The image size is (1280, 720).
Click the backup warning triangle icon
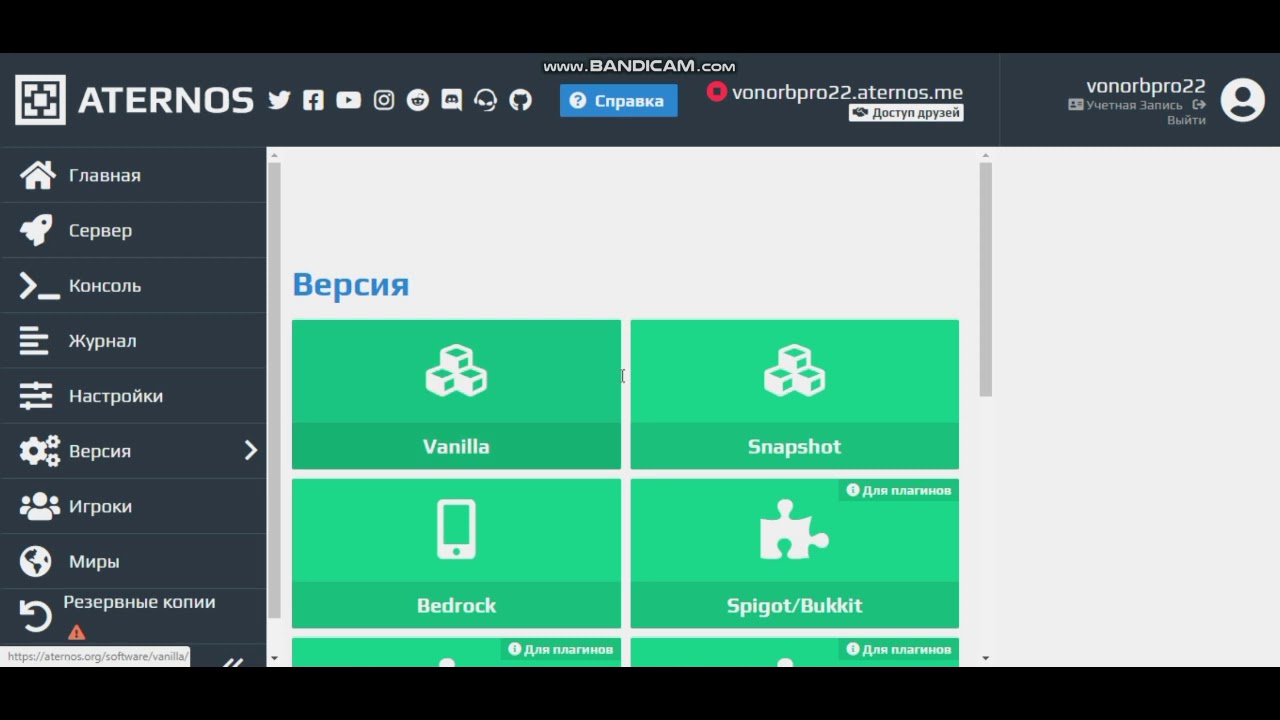tap(76, 632)
